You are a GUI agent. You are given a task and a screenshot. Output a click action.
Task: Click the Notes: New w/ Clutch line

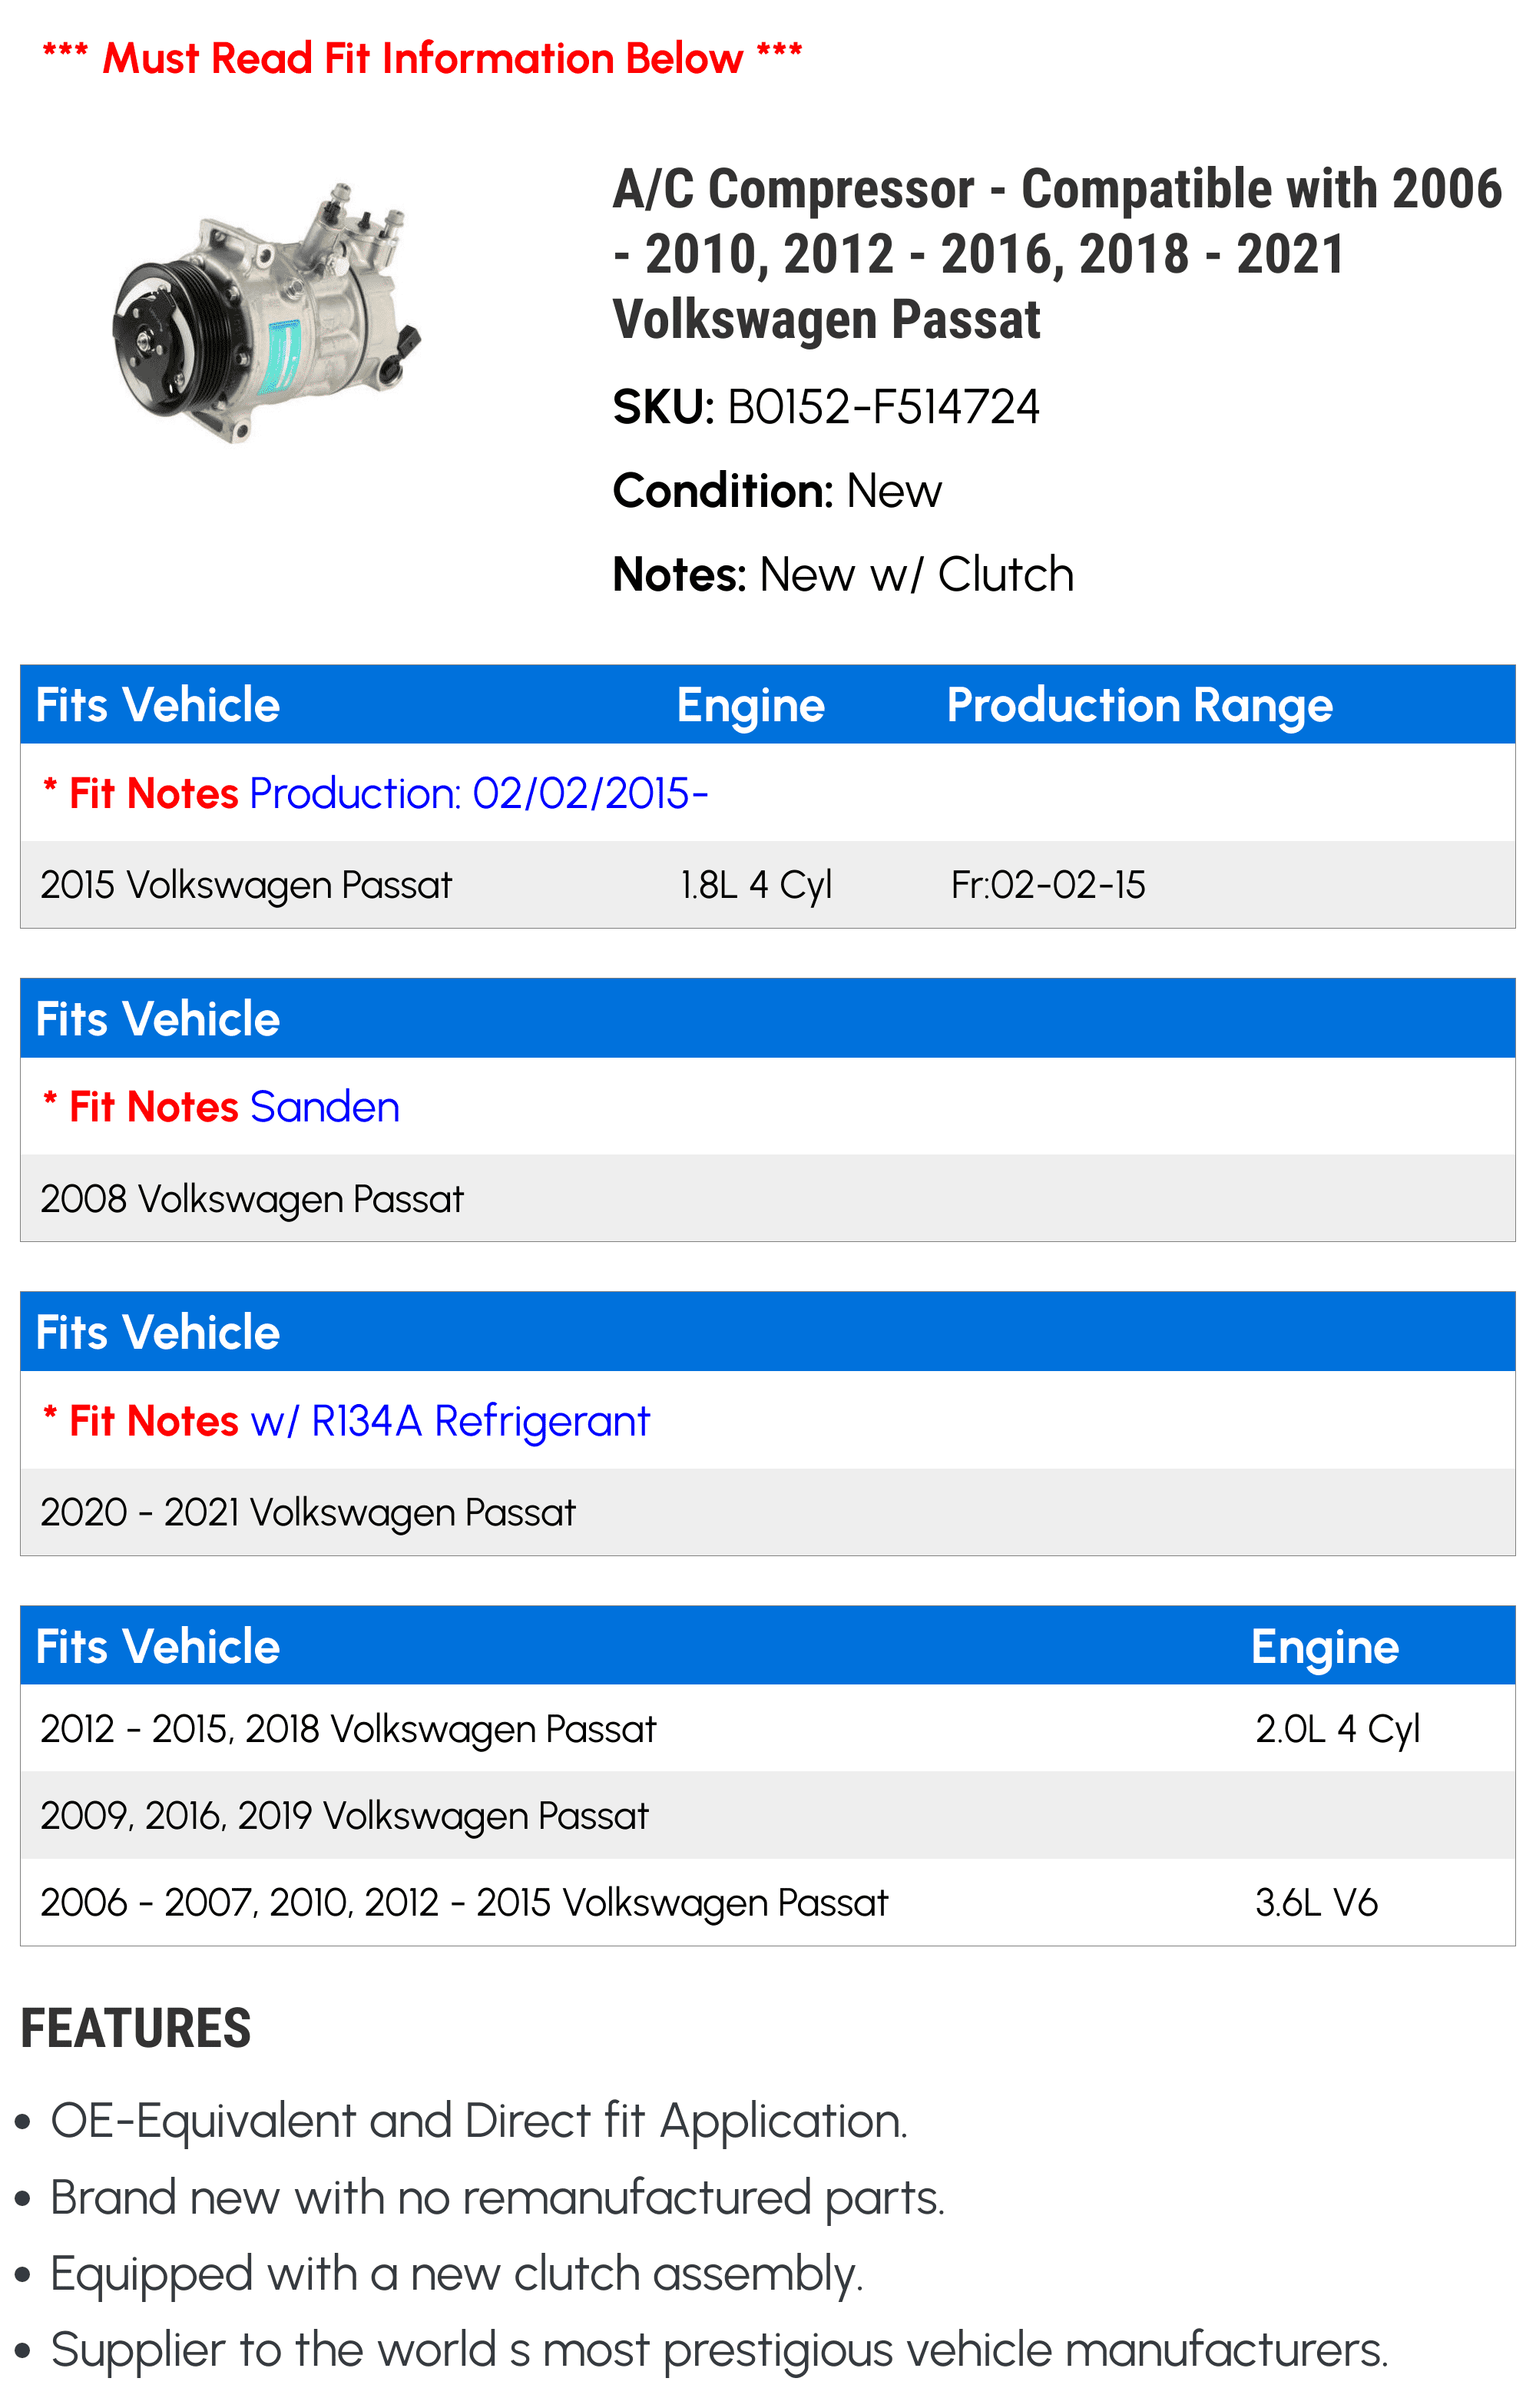[x=843, y=575]
